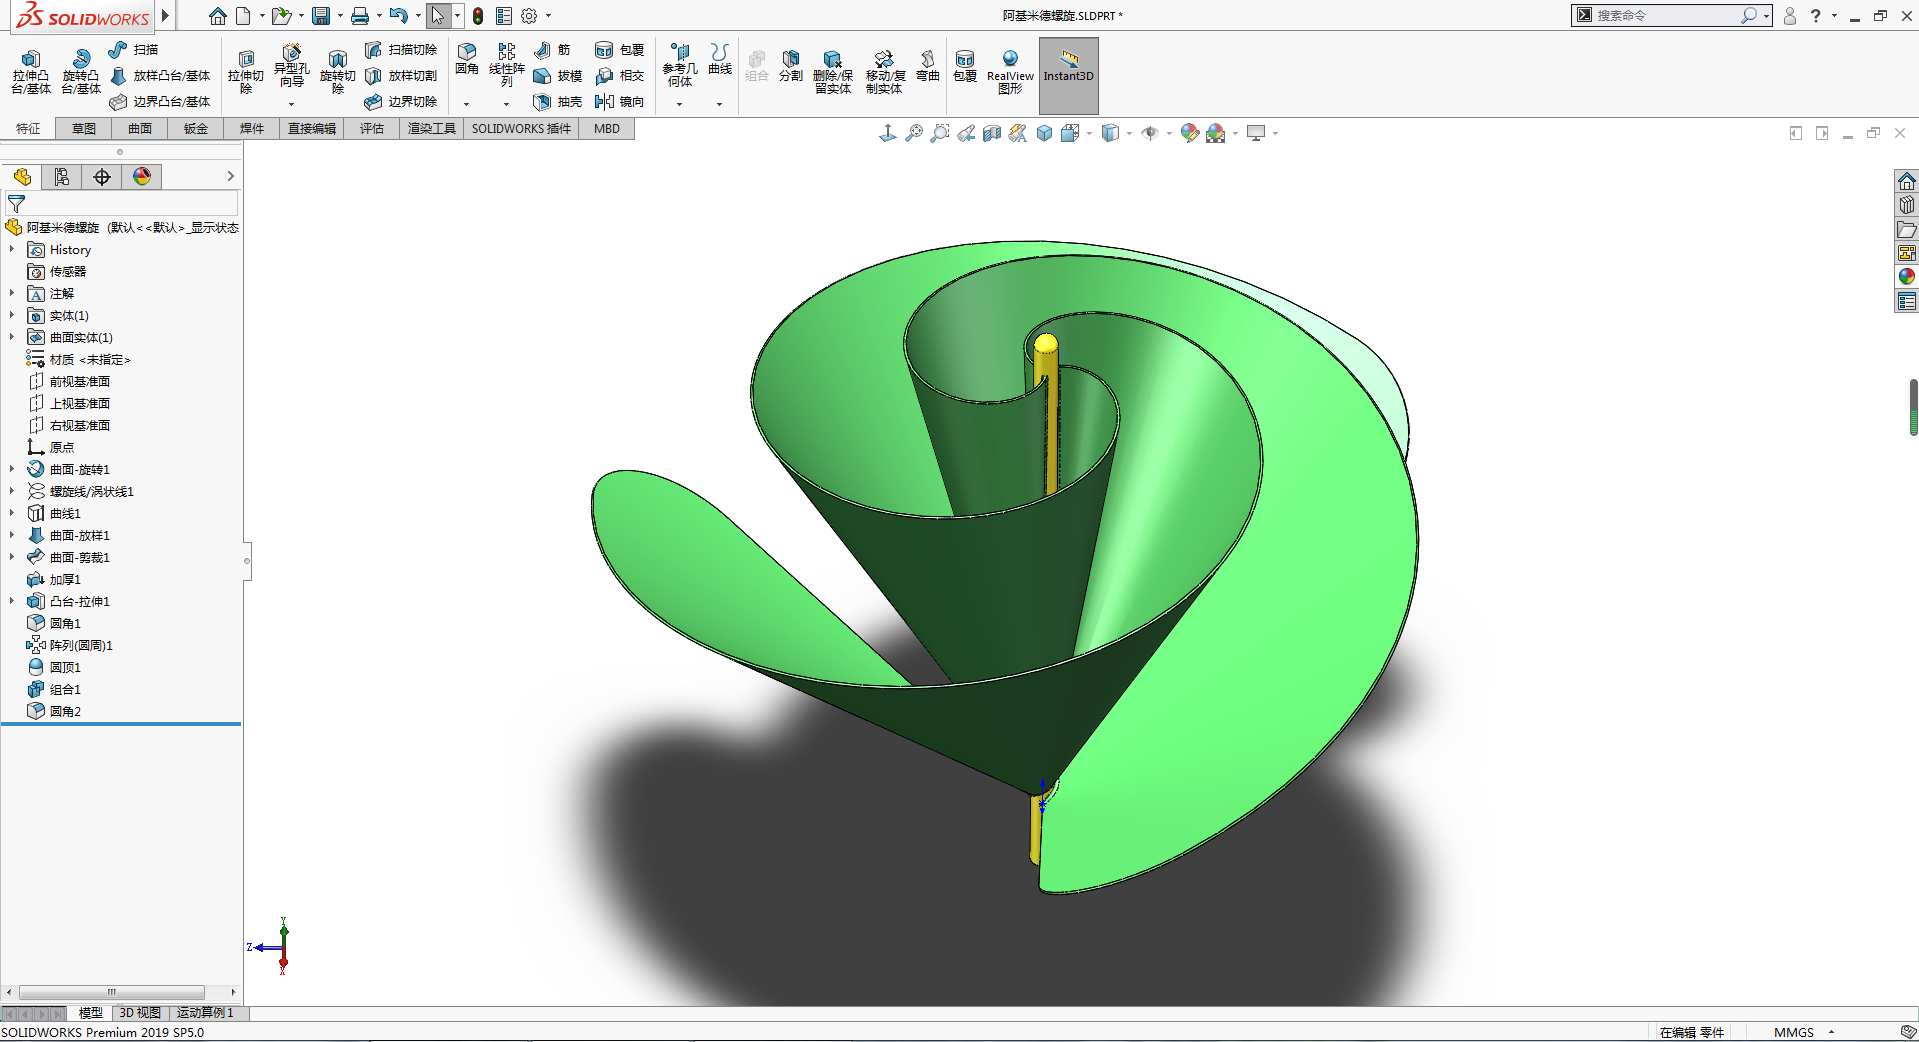The height and width of the screenshot is (1042, 1919).
Task: Expand the 曲面-旋转1 feature node
Action: point(12,470)
